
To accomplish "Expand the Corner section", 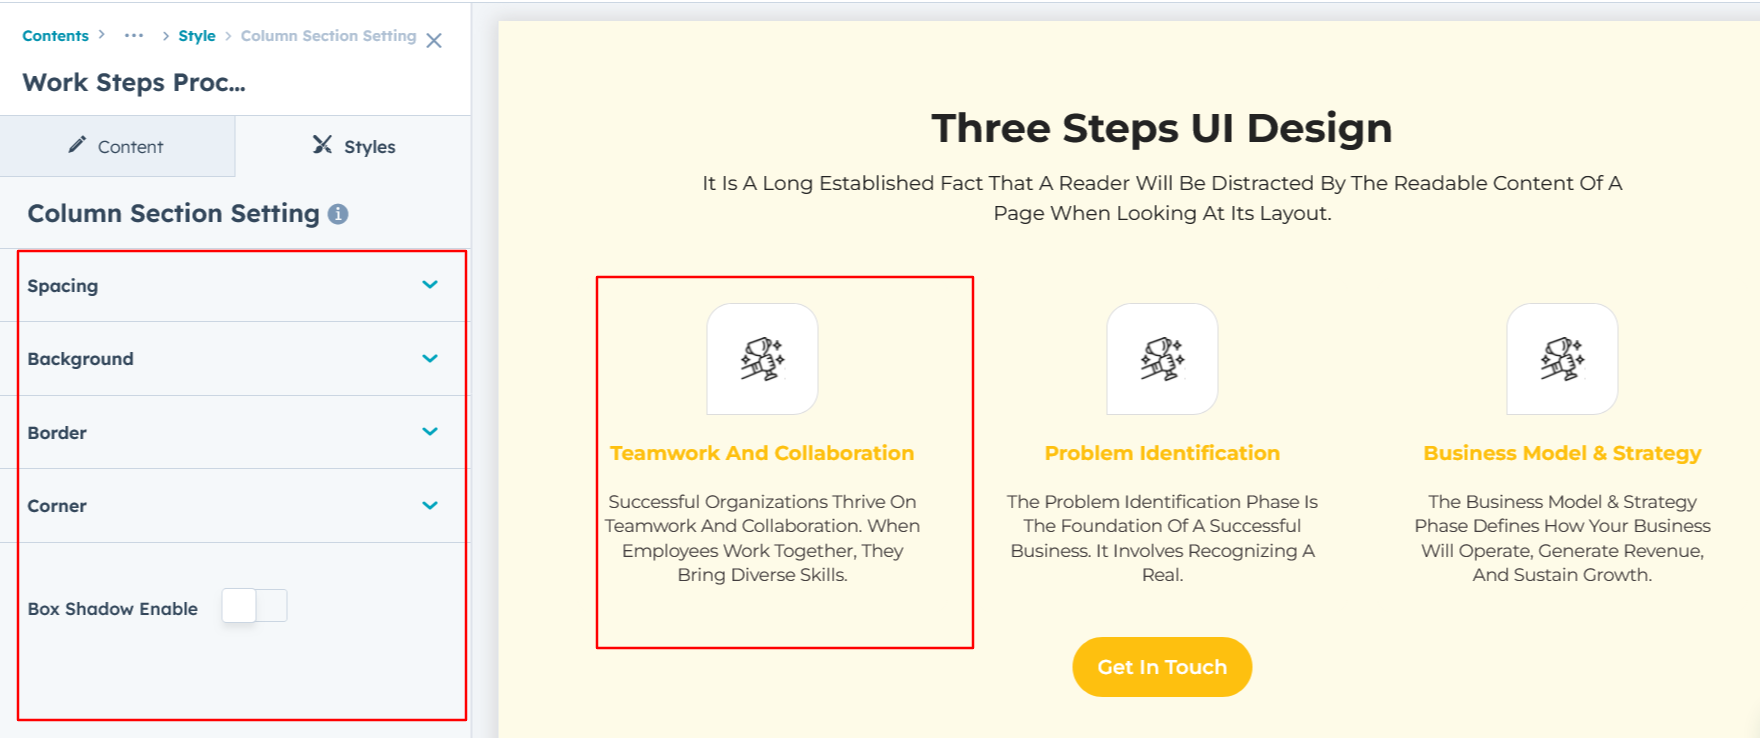I will pyautogui.click(x=430, y=505).
